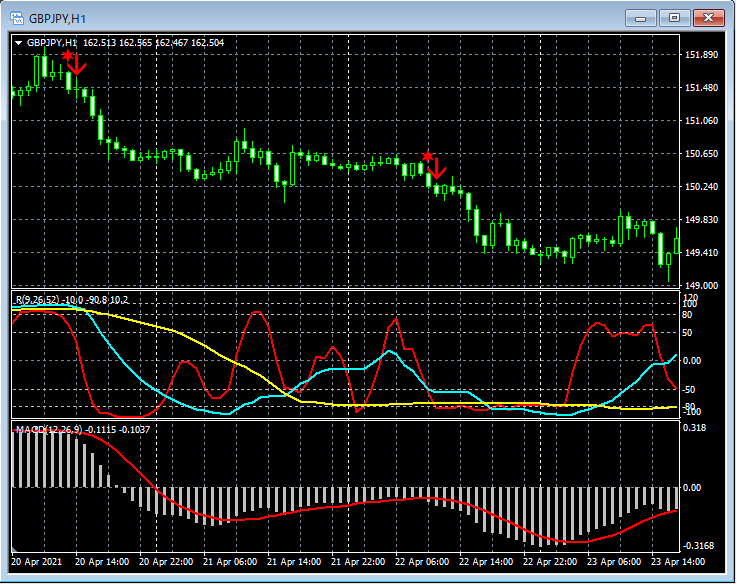Click the first red down-arrow sell signal
Screen dimensions: 737x584
pyautogui.click(x=77, y=66)
